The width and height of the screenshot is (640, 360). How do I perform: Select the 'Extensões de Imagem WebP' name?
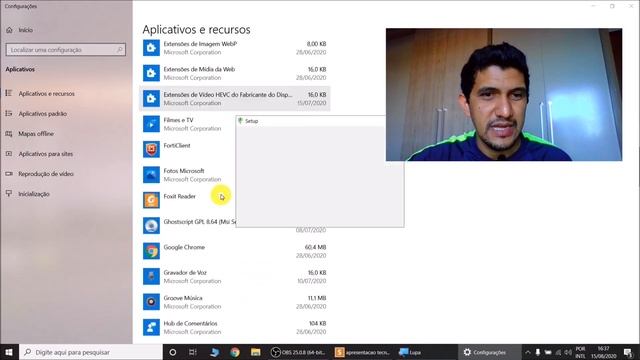(200, 44)
